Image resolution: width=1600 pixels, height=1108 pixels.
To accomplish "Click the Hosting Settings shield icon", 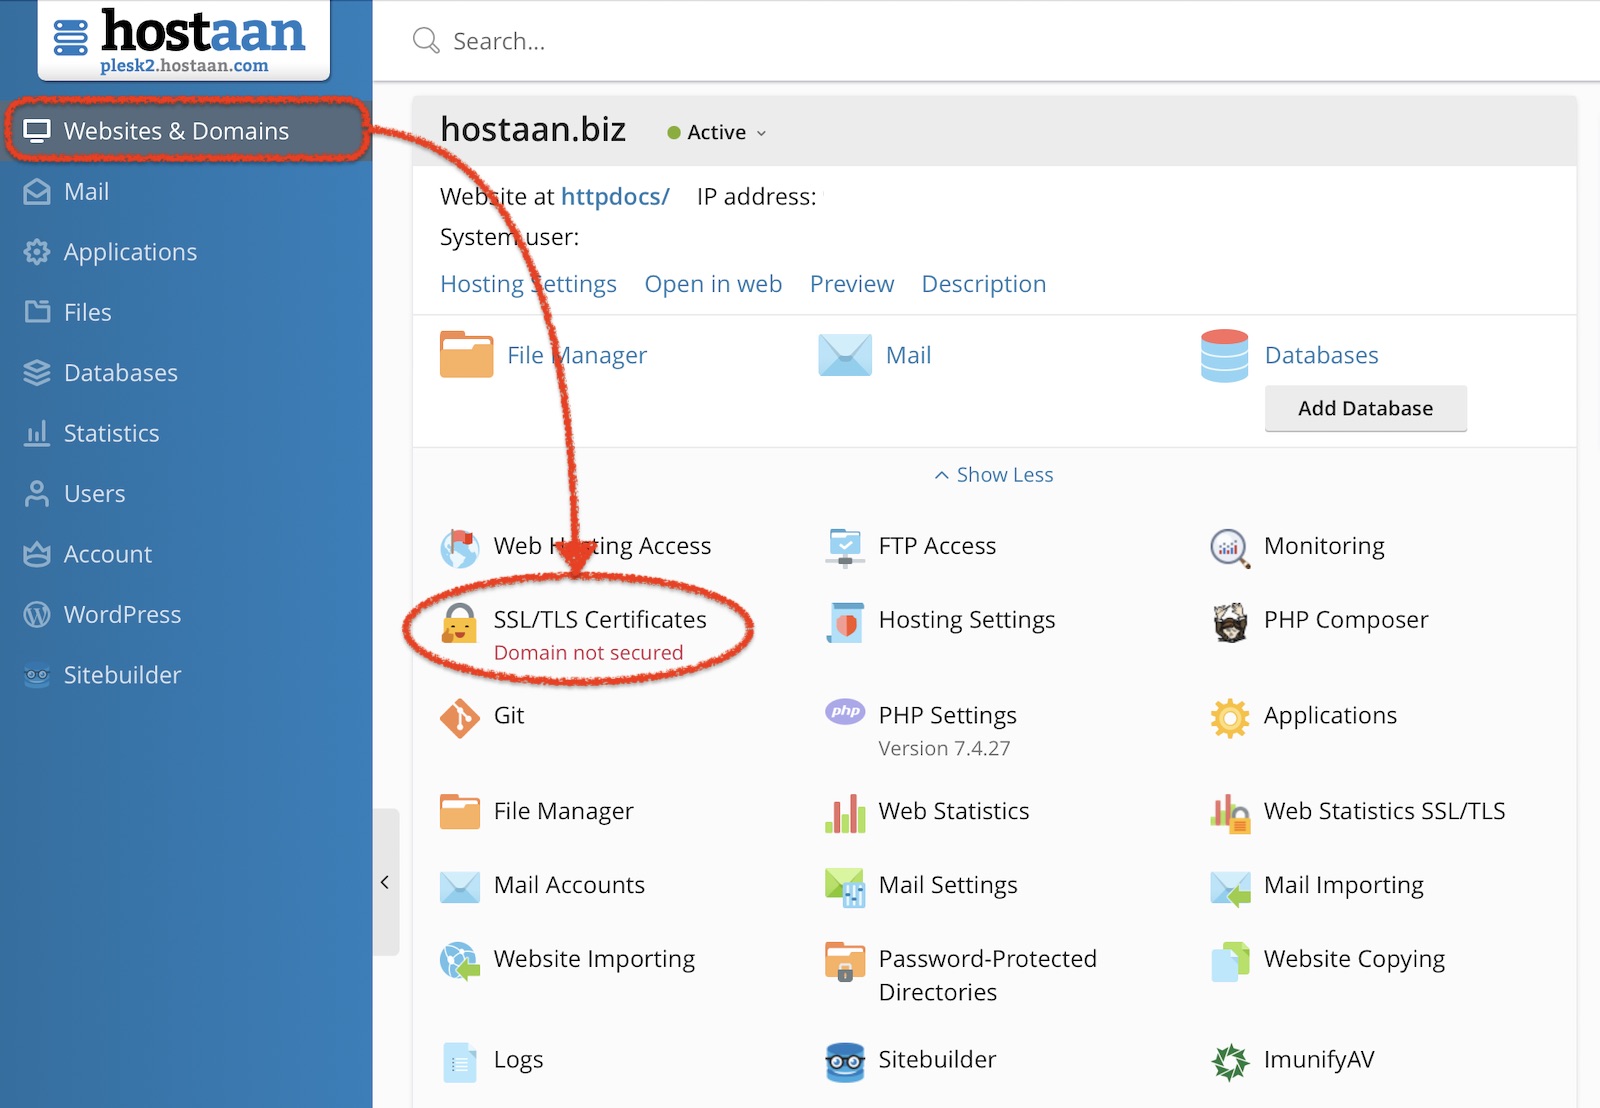I will pyautogui.click(x=845, y=622).
